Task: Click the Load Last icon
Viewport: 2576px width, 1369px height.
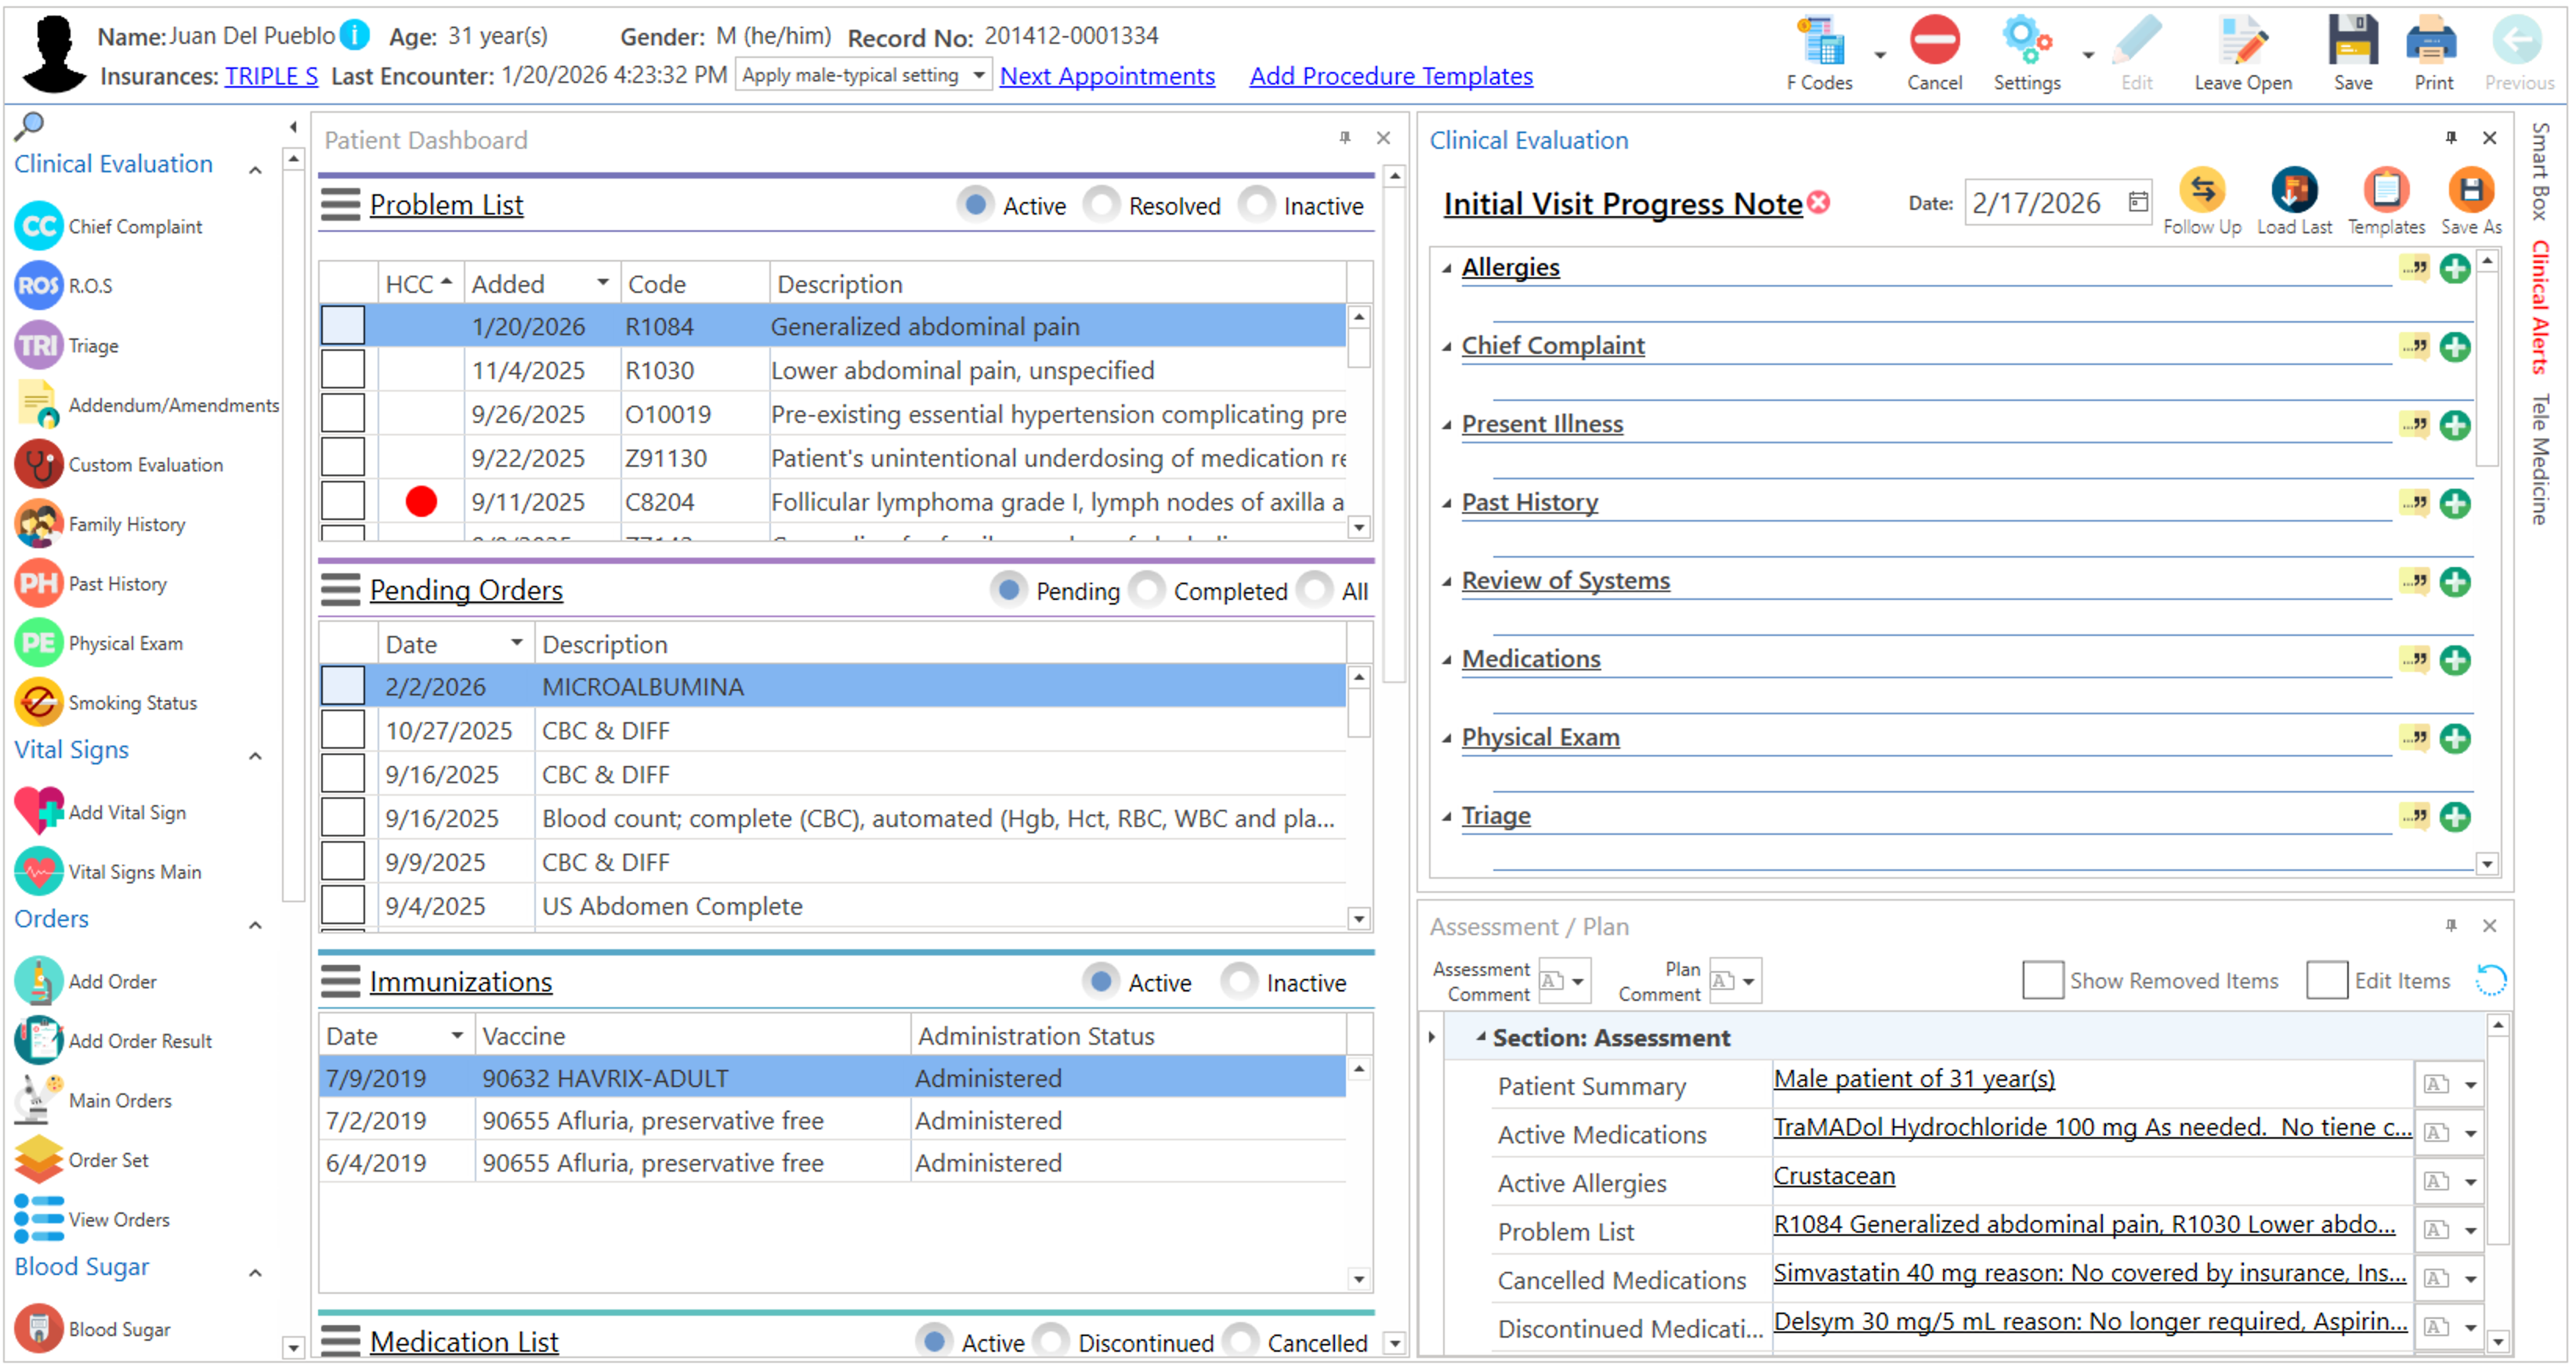Action: [2293, 190]
